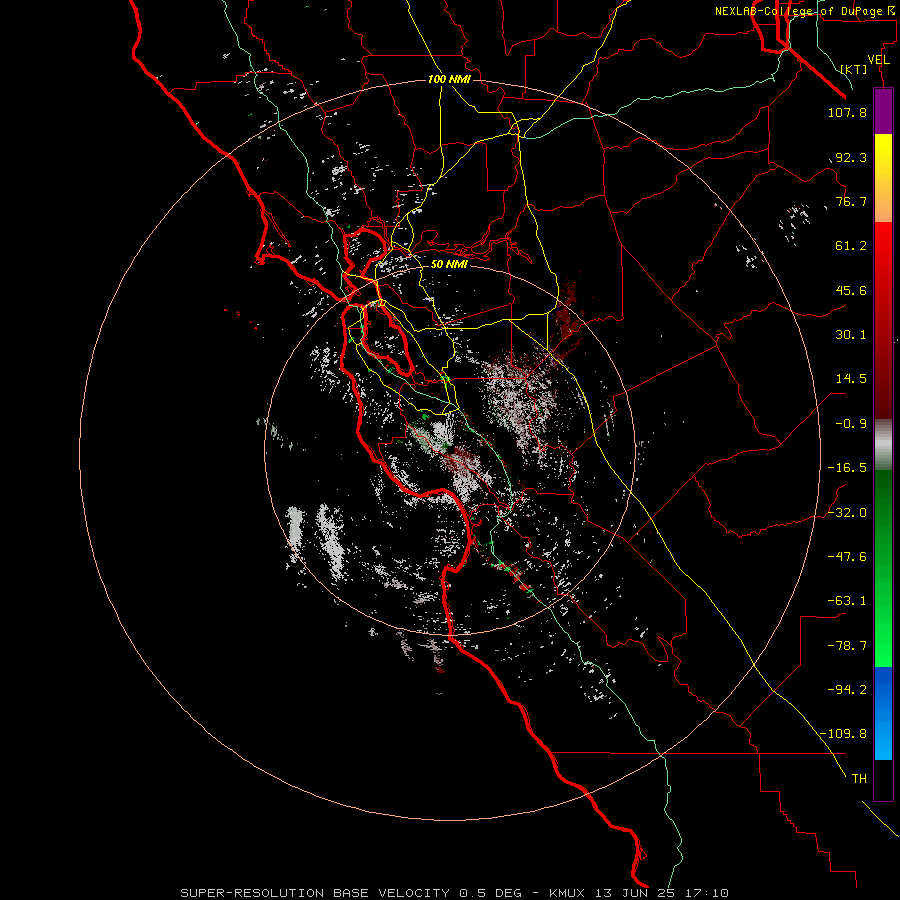Click the -78.7 velocity scale value
The image size is (900, 900).
pyautogui.click(x=847, y=646)
